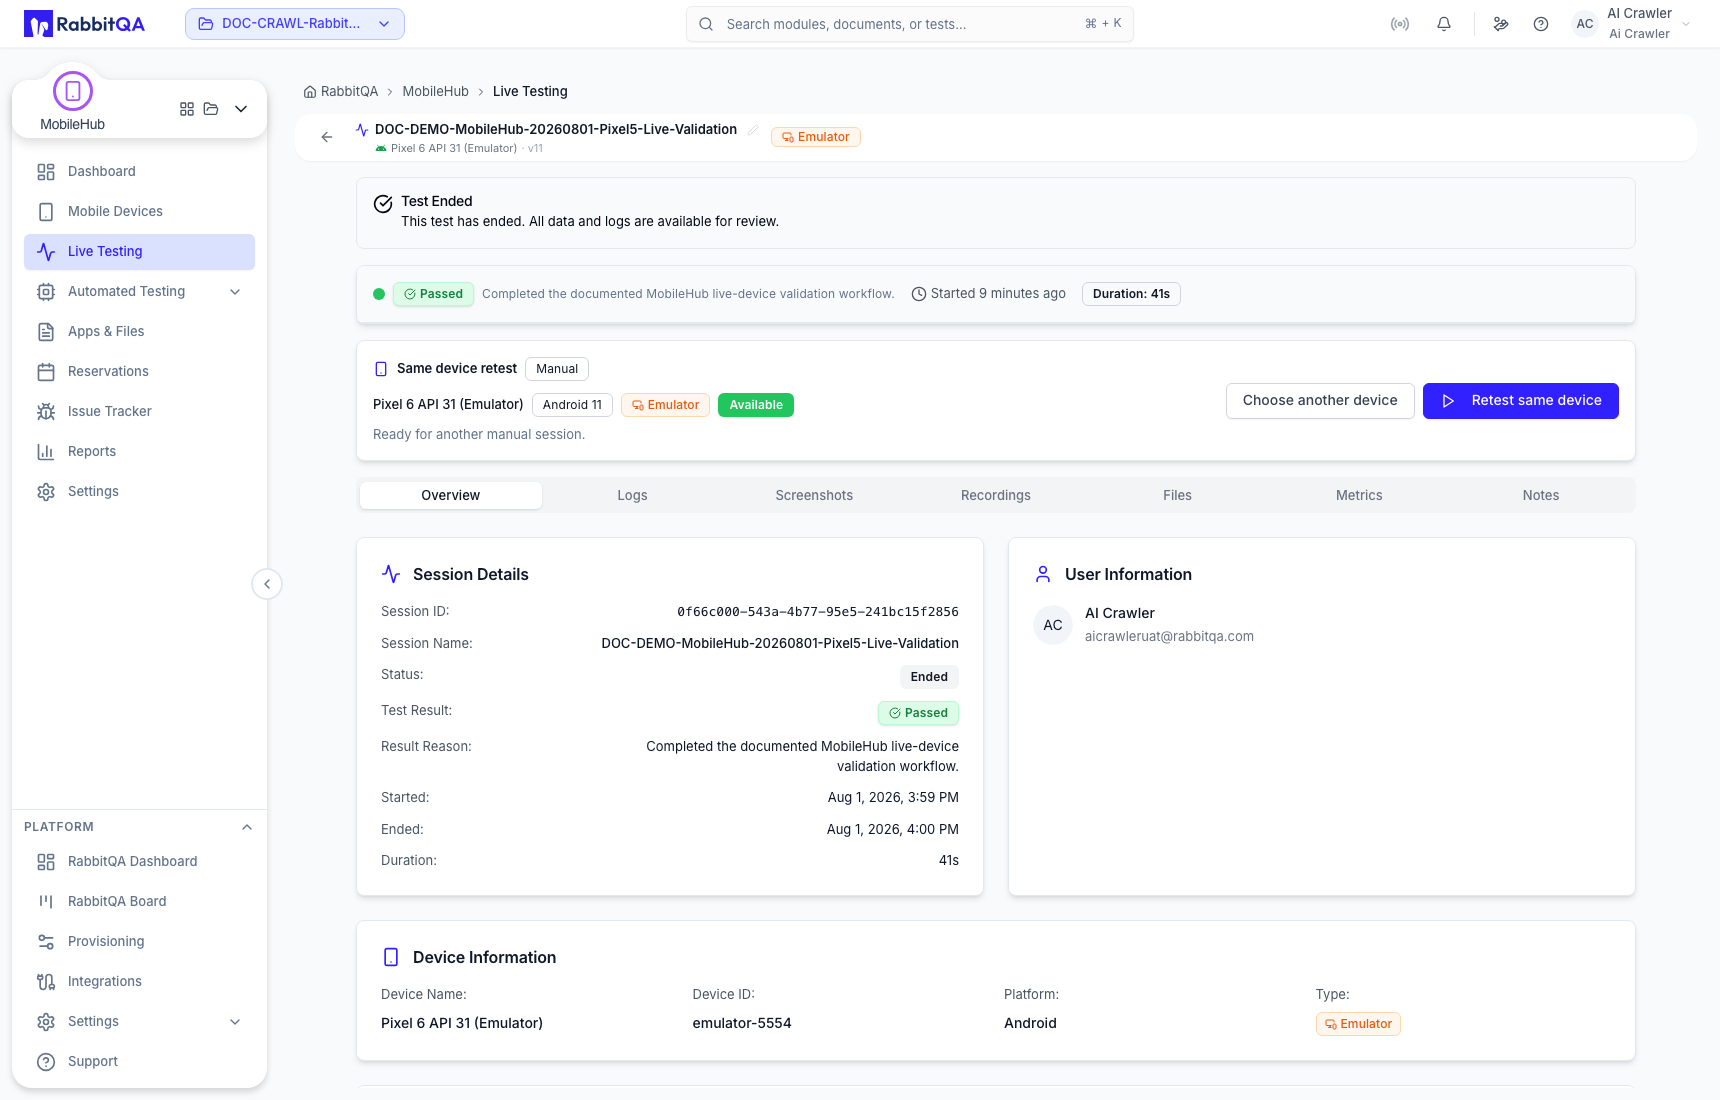The height and width of the screenshot is (1100, 1720).
Task: Click the green Available status badge
Action: pos(756,405)
